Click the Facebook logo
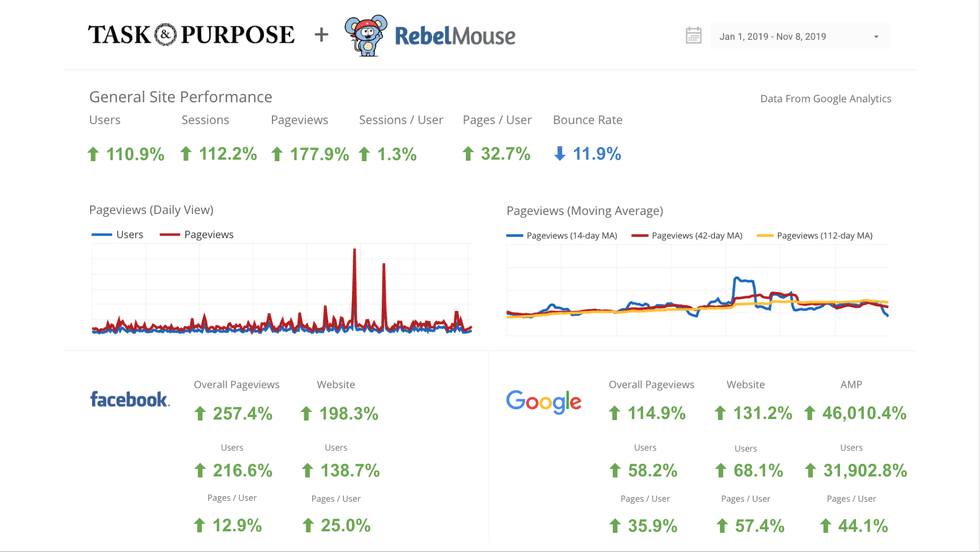The image size is (980, 552). (130, 400)
